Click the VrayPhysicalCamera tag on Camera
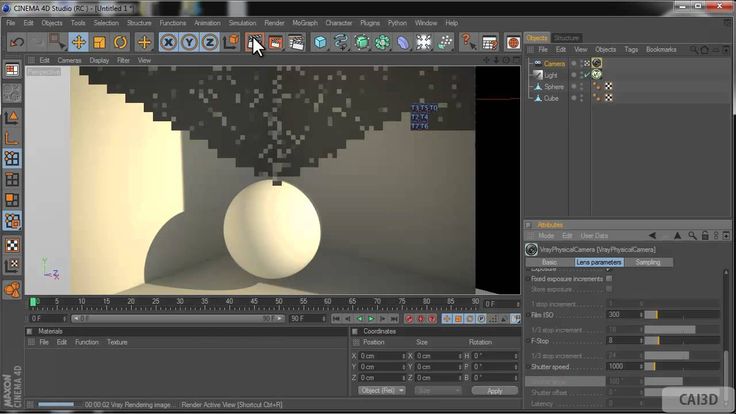736x414 pixels. 597,63
